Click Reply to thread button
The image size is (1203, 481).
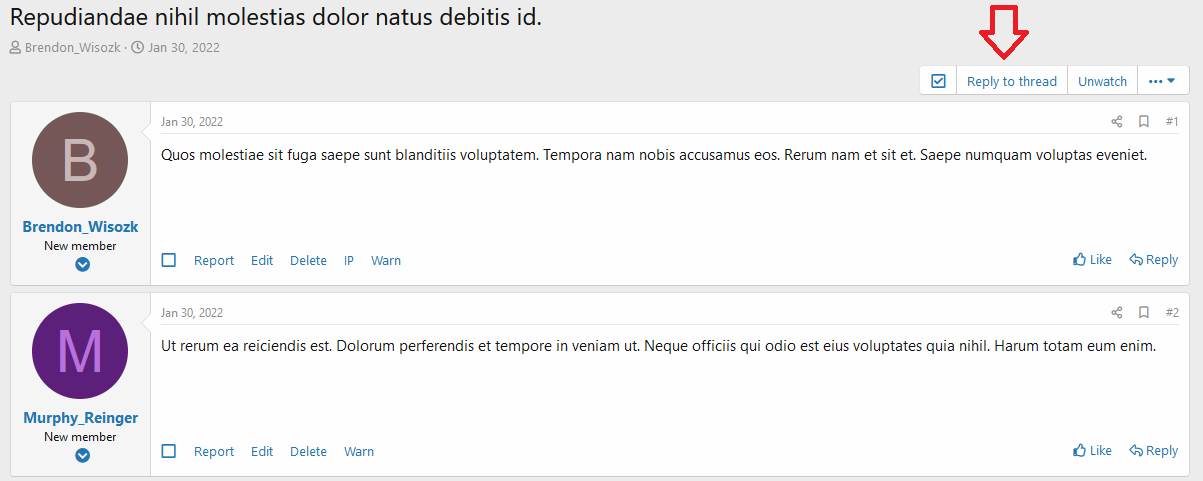[x=1011, y=81]
